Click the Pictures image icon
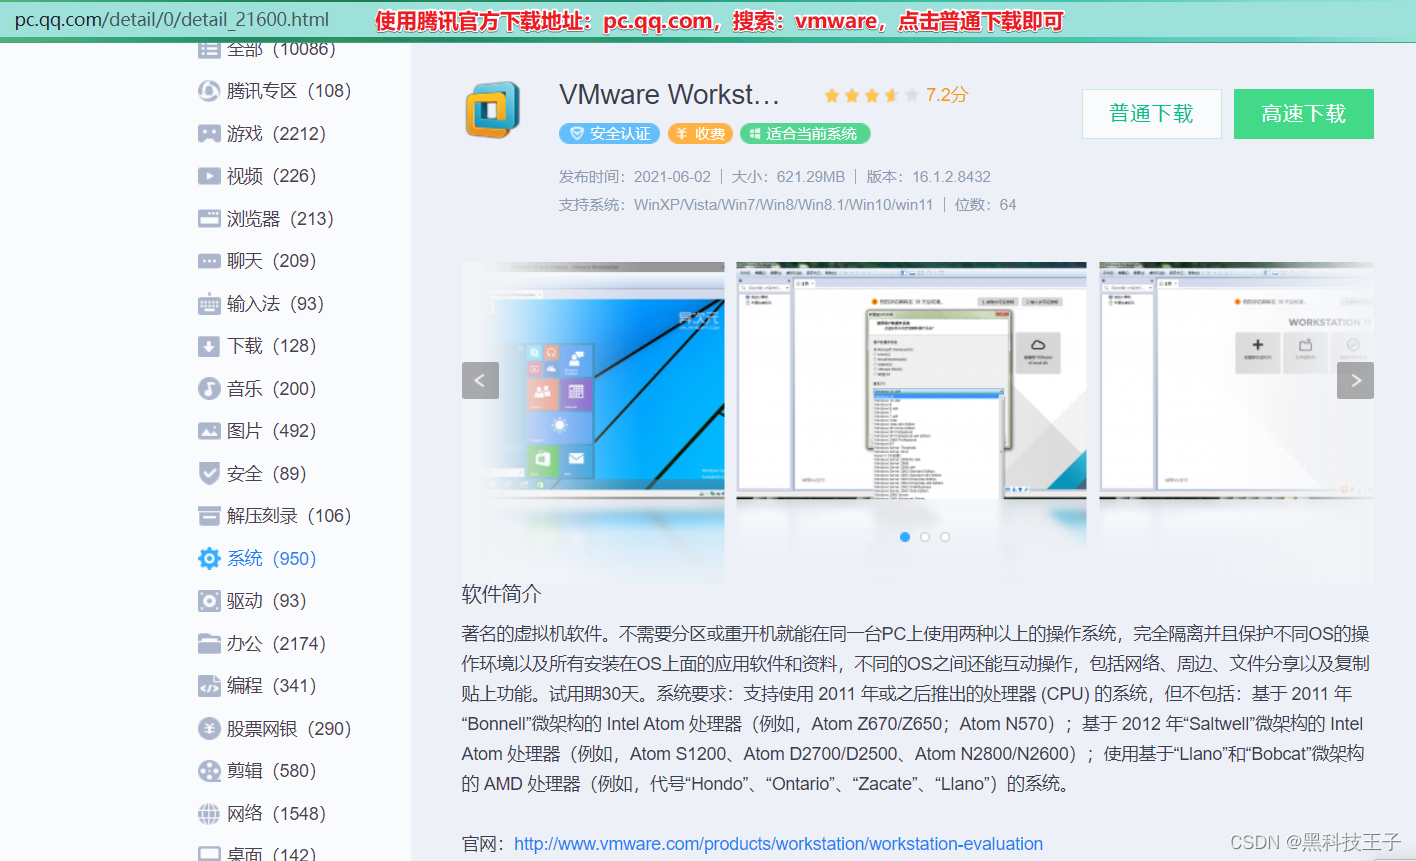This screenshot has width=1416, height=861. [209, 431]
